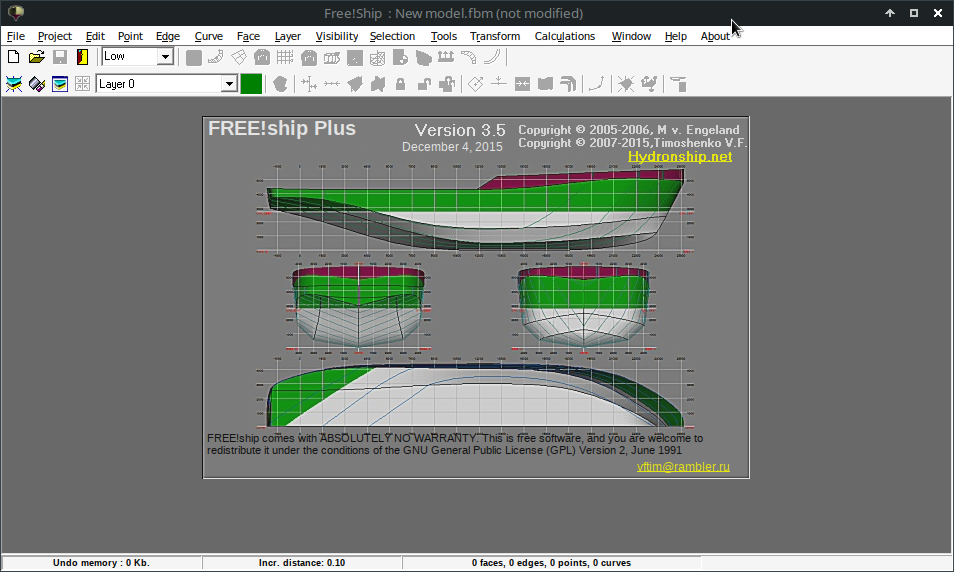Click the paint roller icon

678,84
